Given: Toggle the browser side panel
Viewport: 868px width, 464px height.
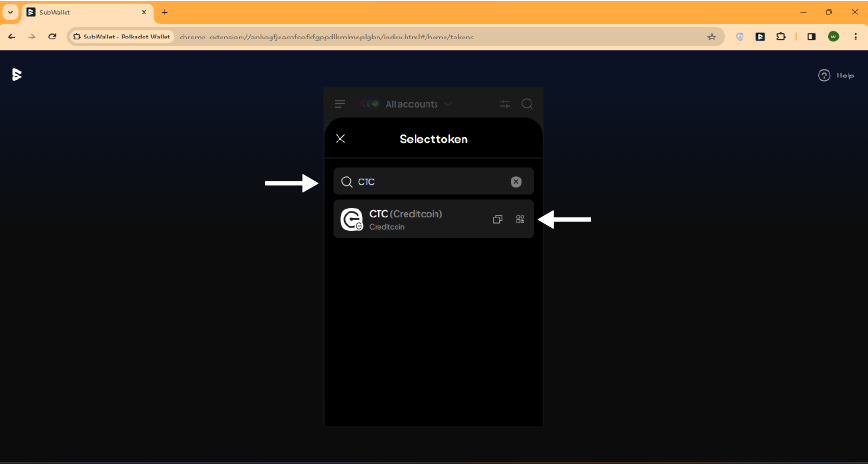Looking at the screenshot, I should coord(811,37).
